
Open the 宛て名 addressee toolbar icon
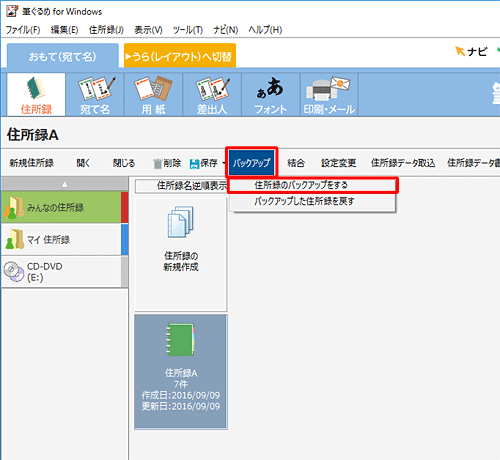95,95
